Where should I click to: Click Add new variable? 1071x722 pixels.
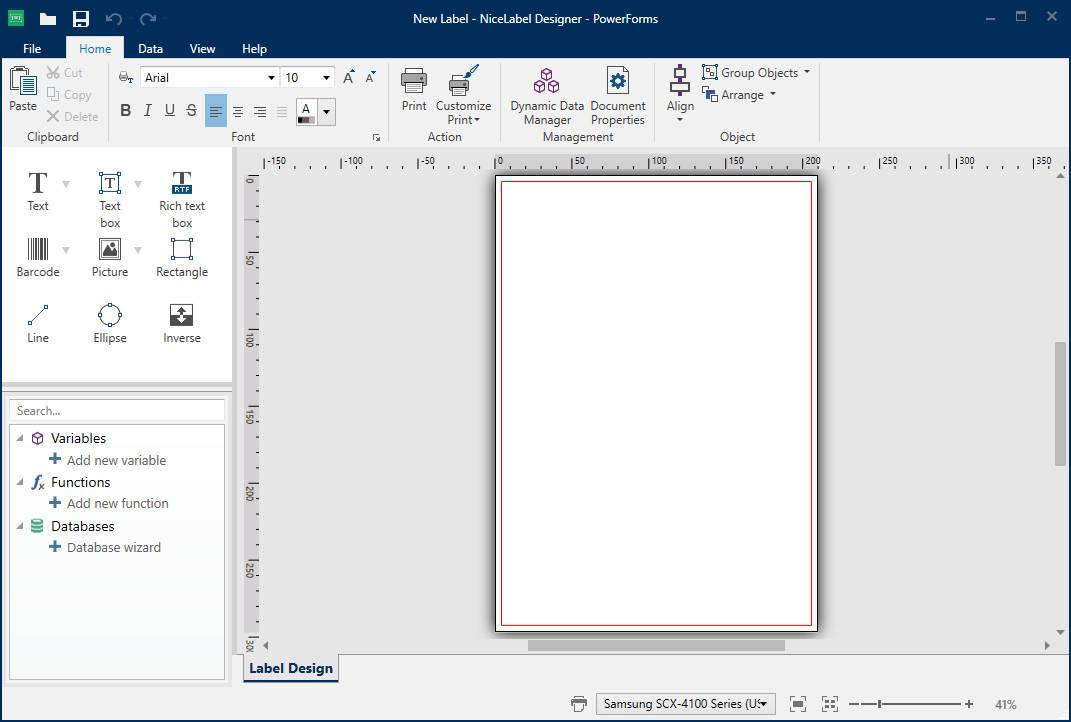108,460
